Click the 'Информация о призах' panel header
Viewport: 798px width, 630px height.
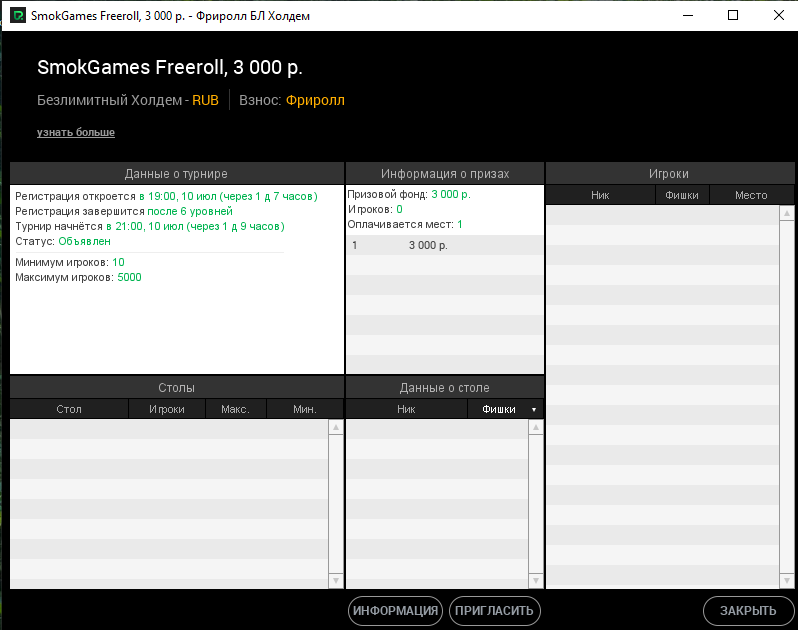pos(445,174)
